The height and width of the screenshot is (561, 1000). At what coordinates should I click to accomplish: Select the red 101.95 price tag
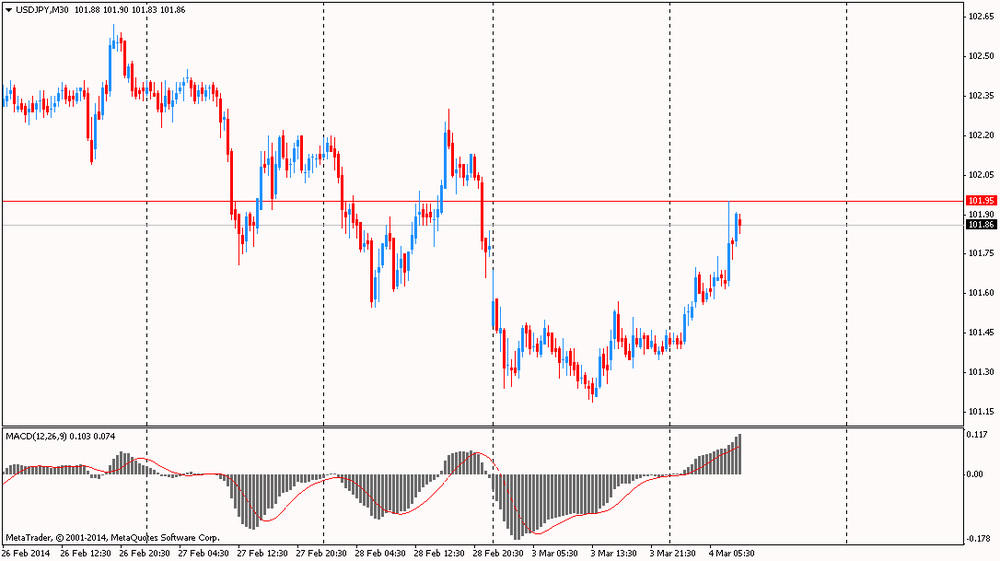pyautogui.click(x=981, y=201)
